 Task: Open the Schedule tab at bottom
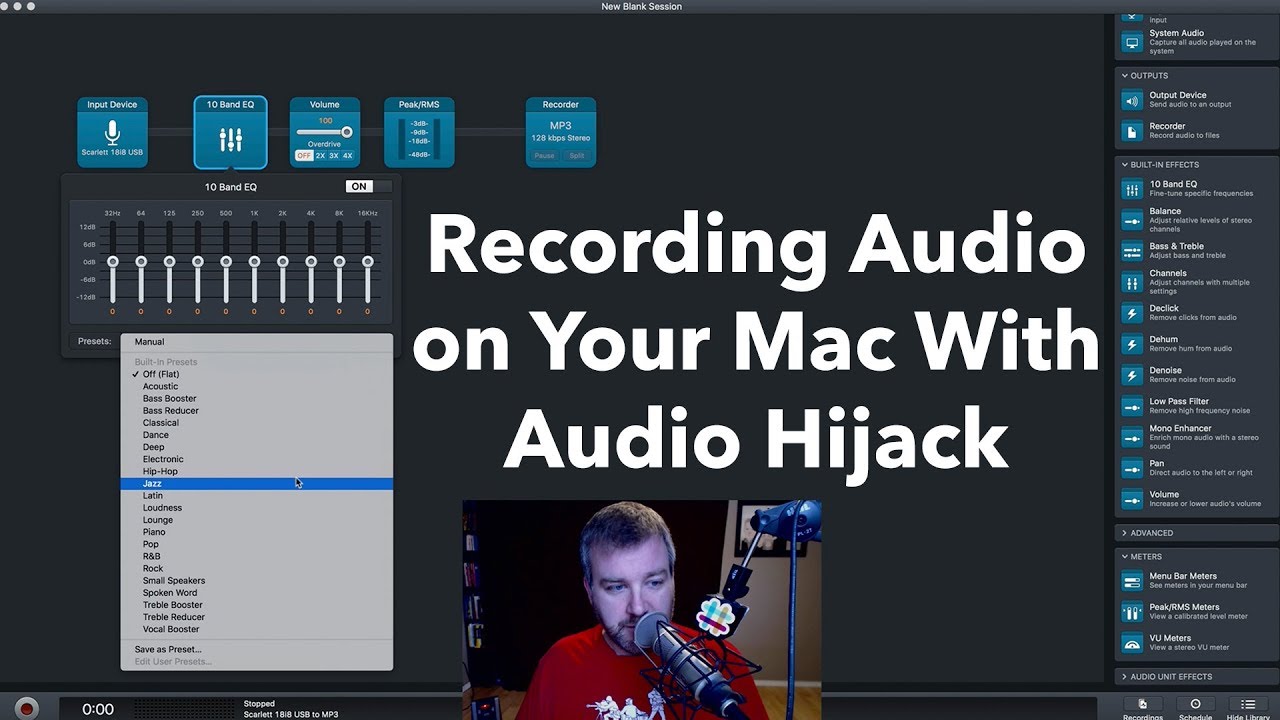pos(1195,708)
